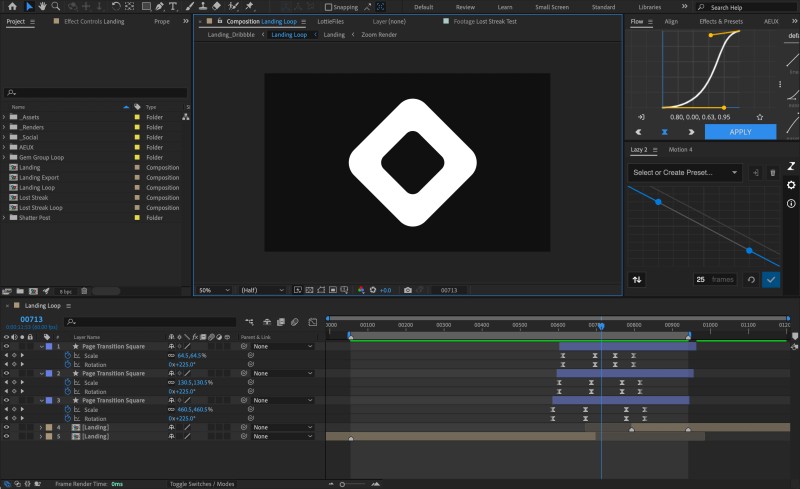Image resolution: width=800 pixels, height=489 pixels.
Task: Switch to the LottieFiles tab
Action: coord(331,21)
